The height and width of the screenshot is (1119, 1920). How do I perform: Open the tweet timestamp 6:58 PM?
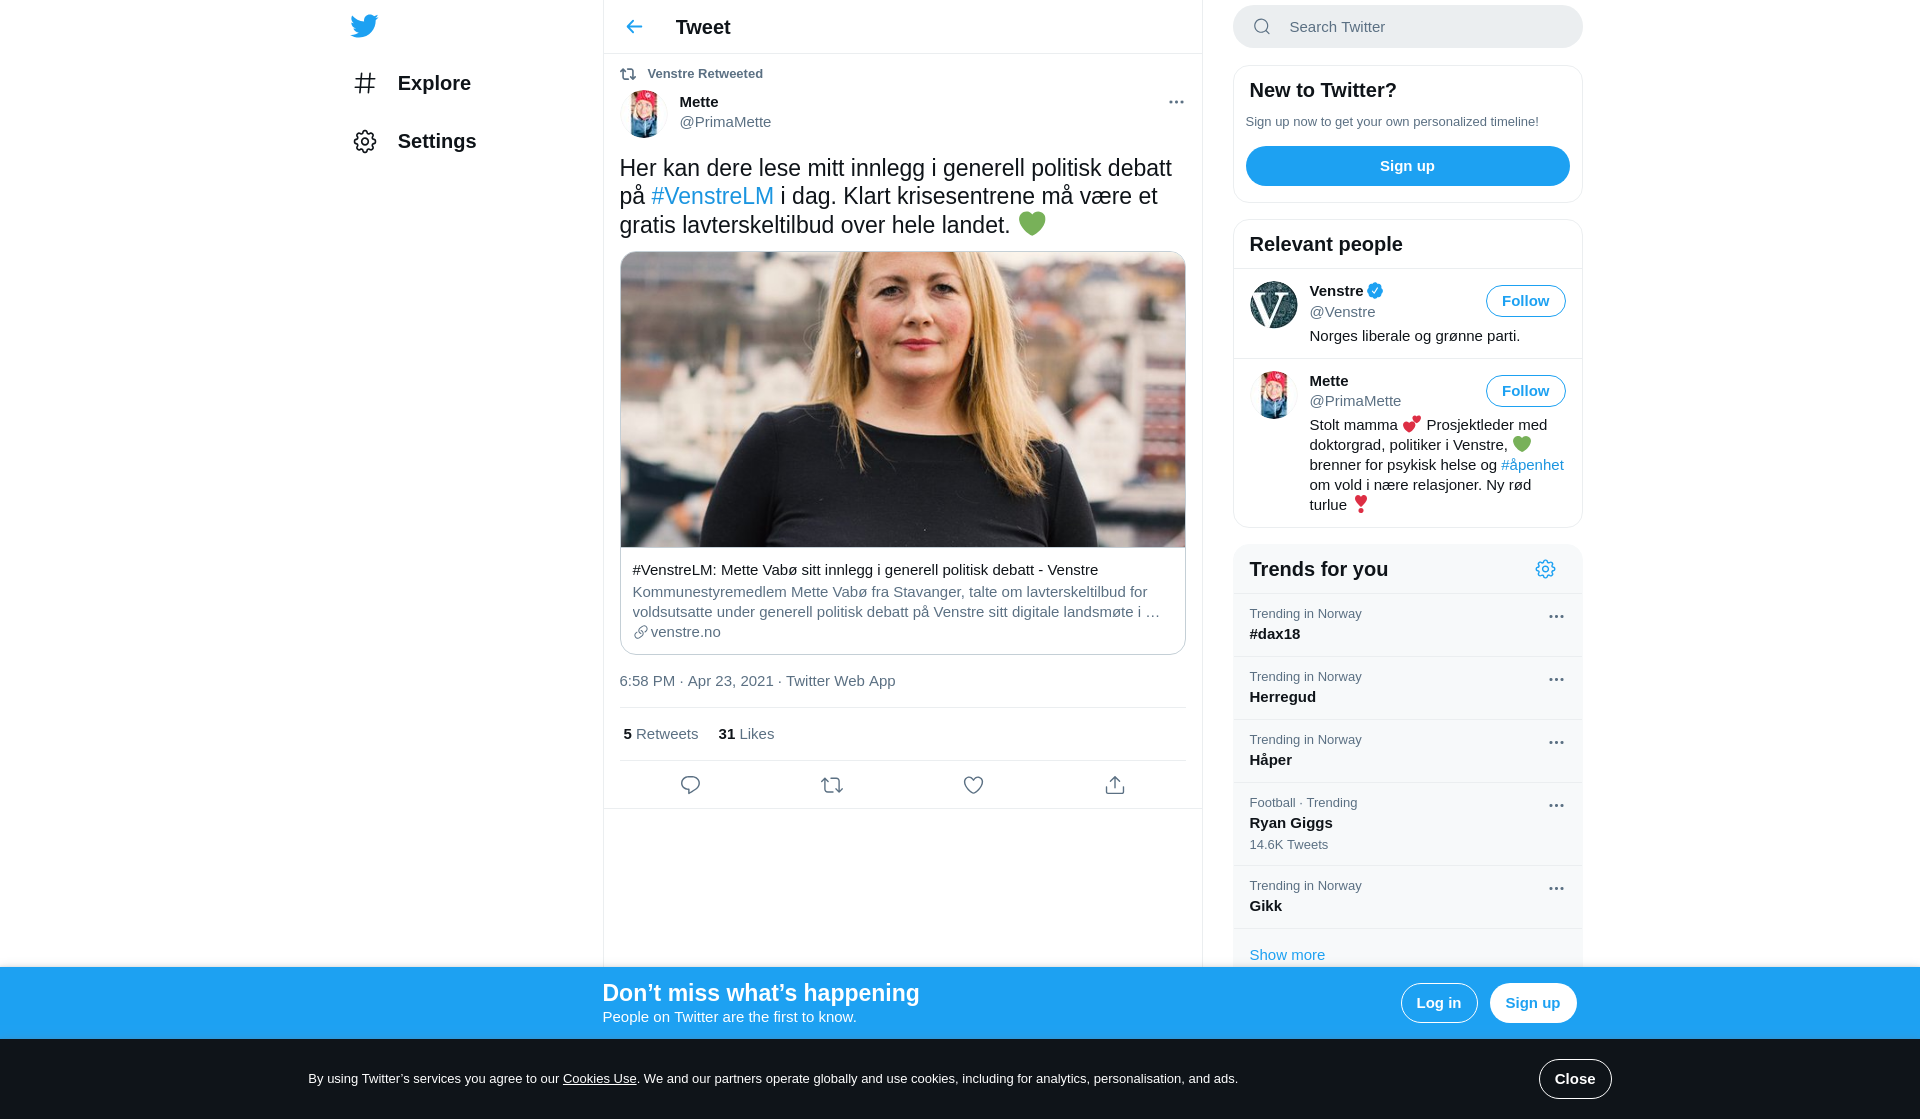click(x=696, y=681)
